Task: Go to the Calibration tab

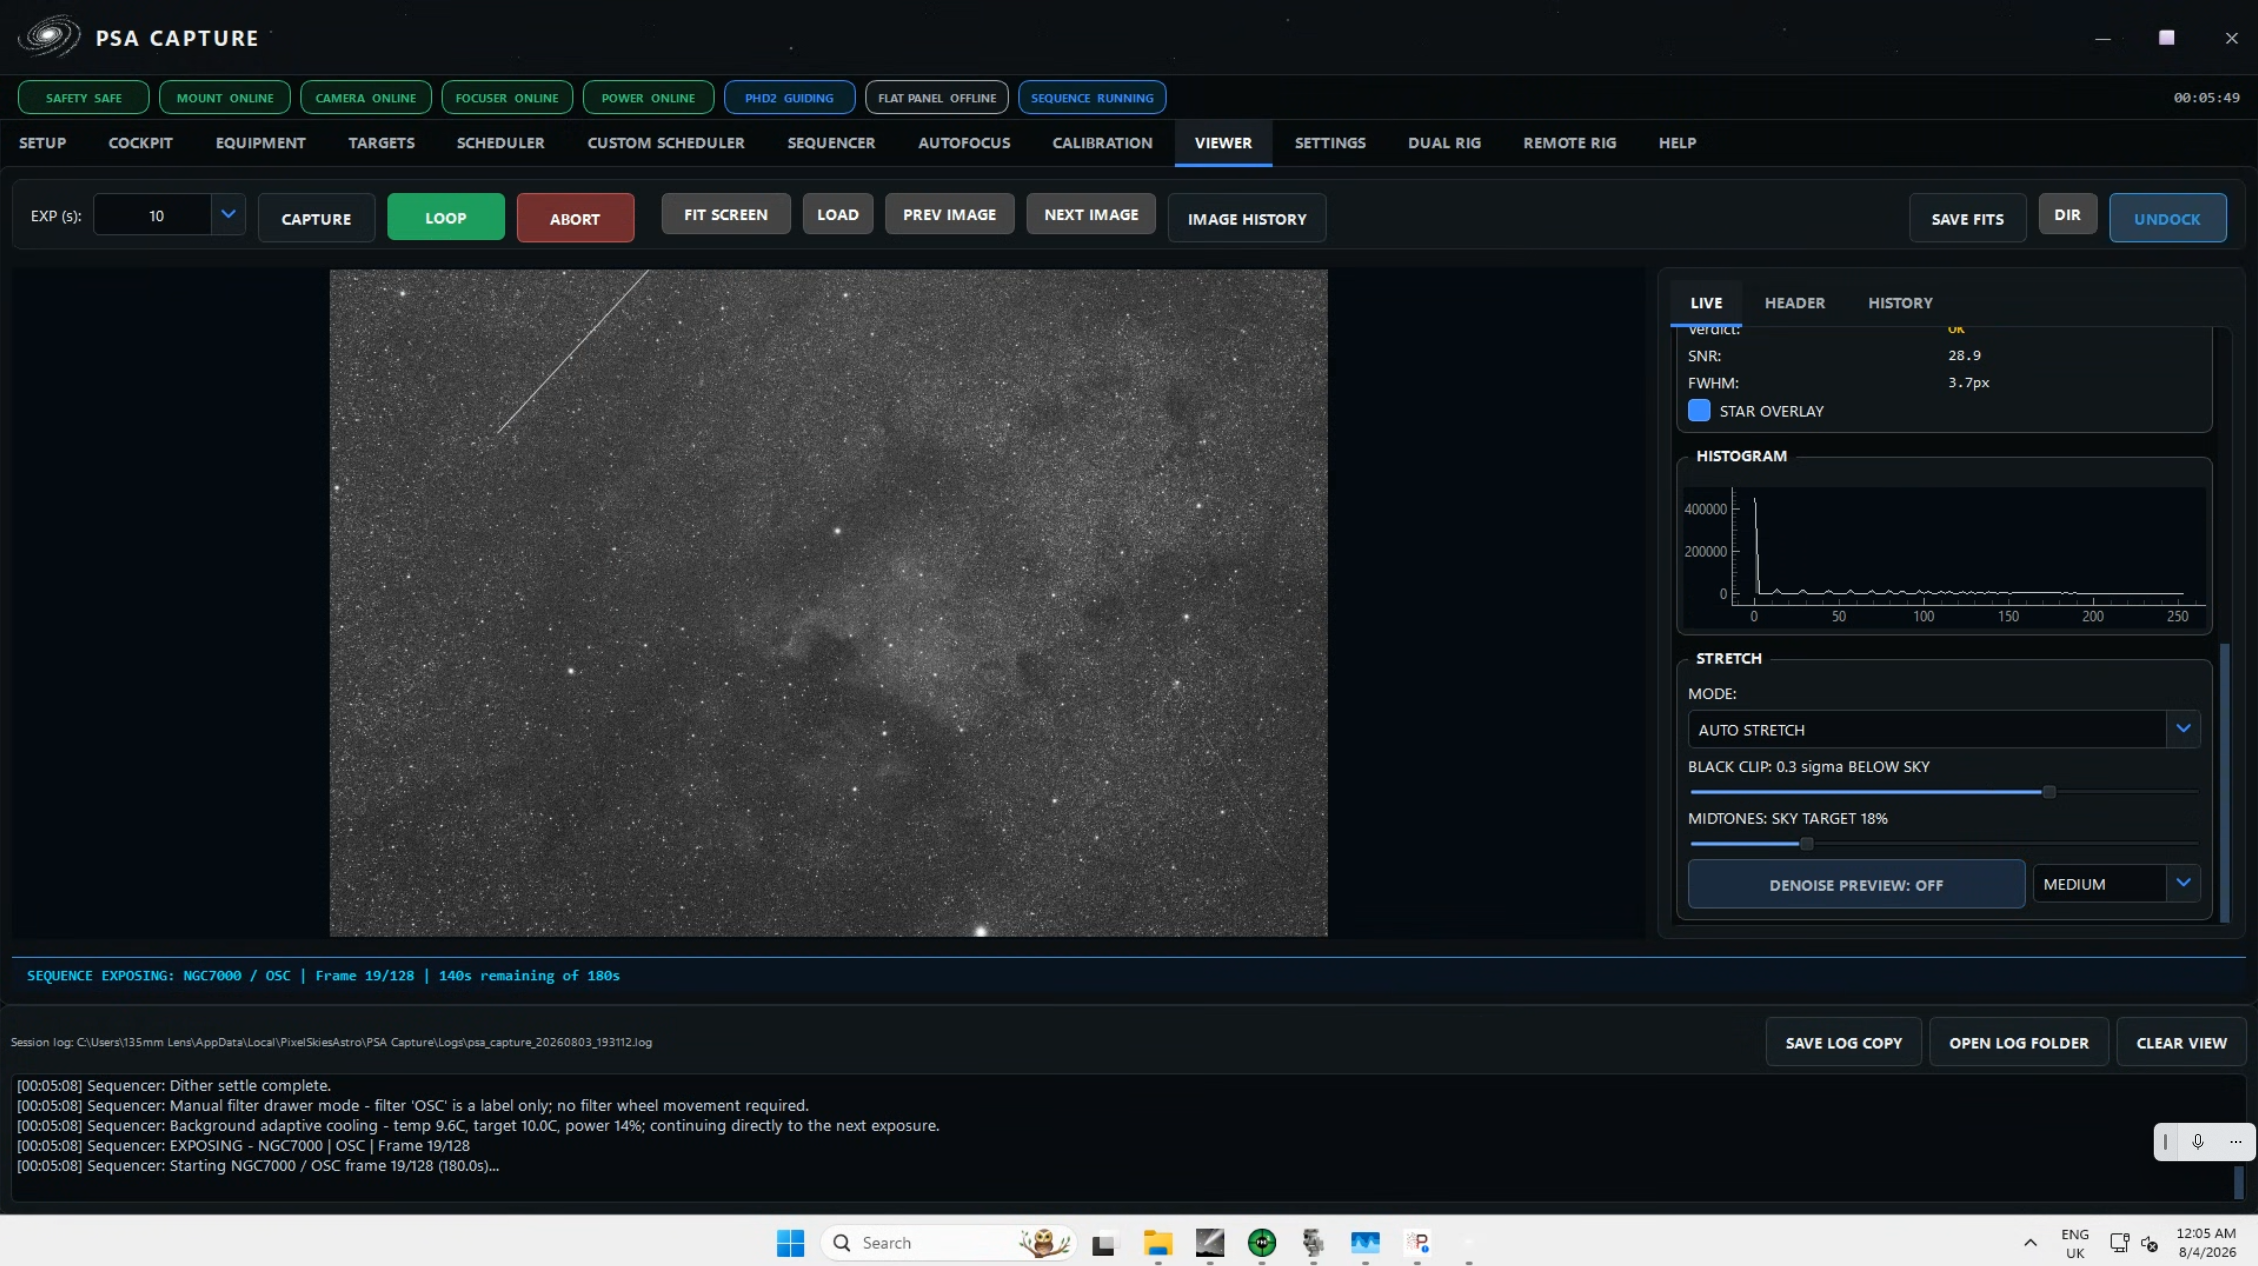Action: click(1102, 143)
